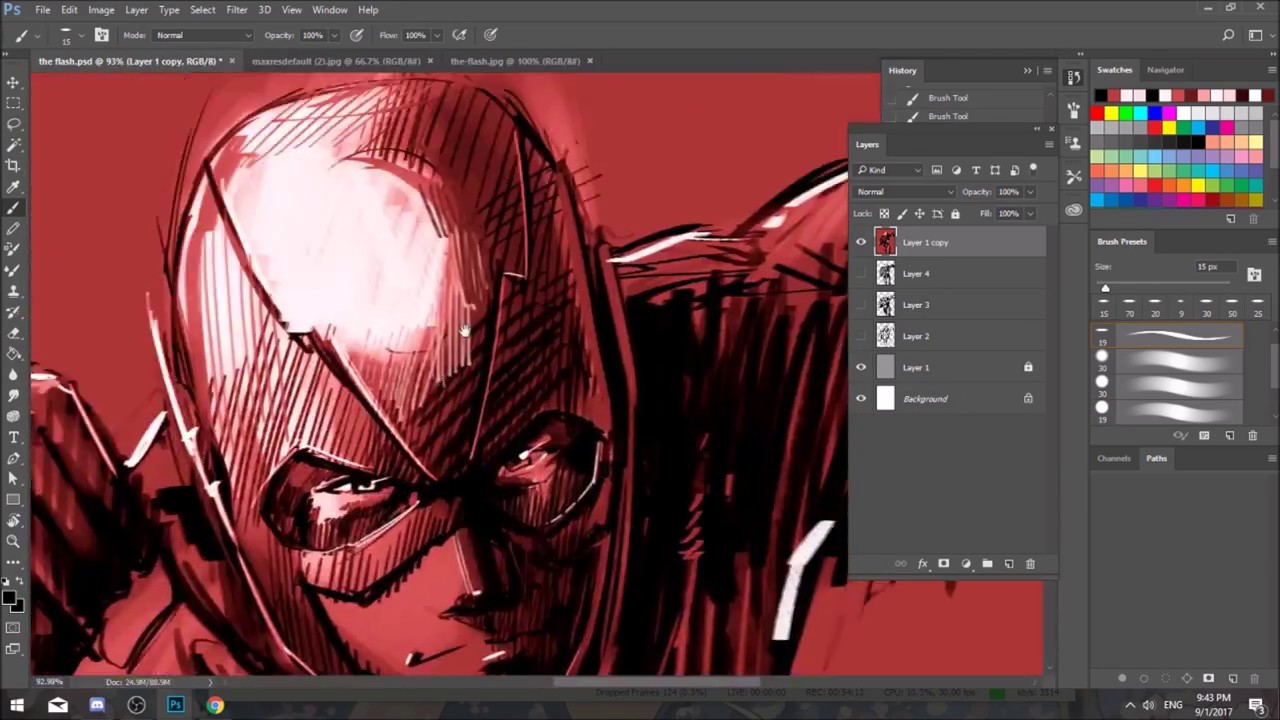Open the layer blend mode Normal dropdown

(x=905, y=192)
